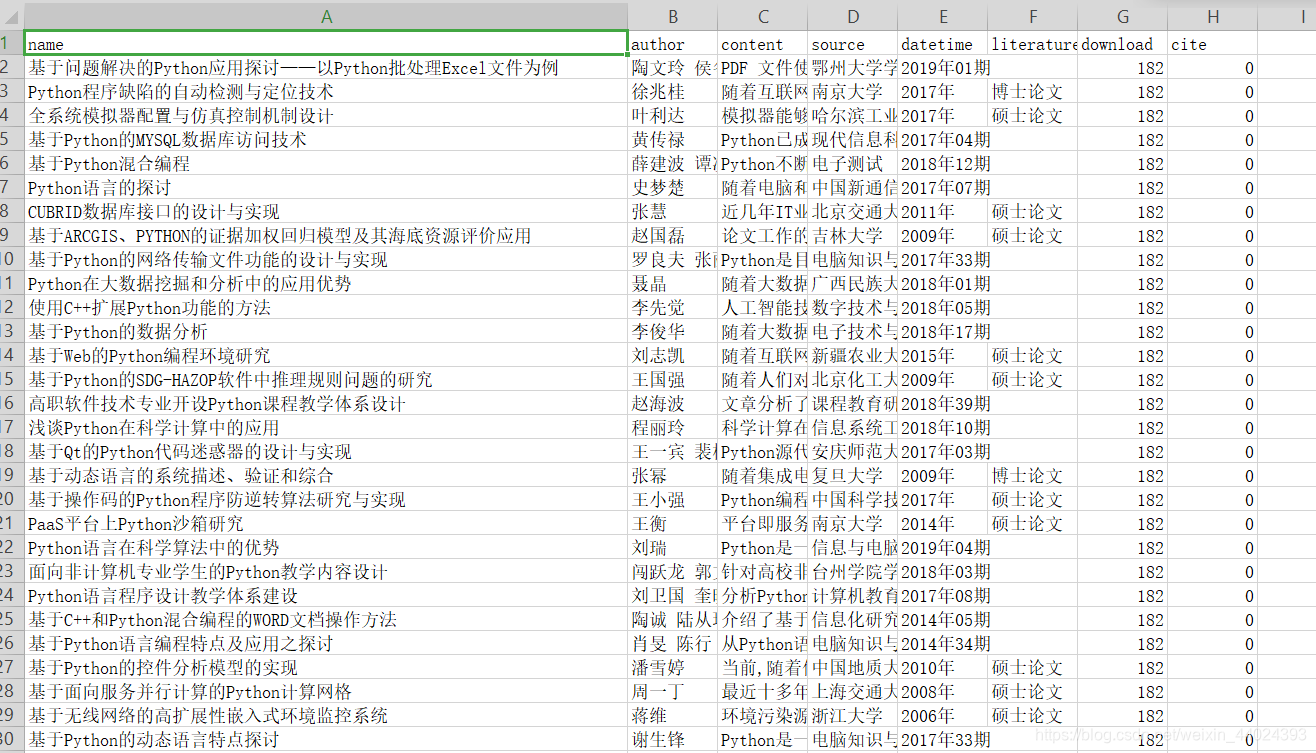Click the "source" header cell
The width and height of the screenshot is (1316, 753).
click(x=853, y=44)
